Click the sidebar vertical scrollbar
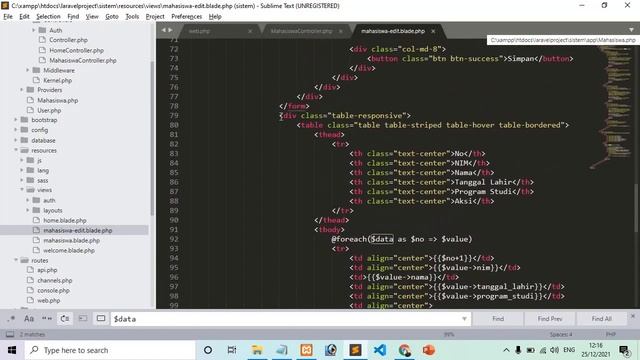The image size is (640, 360). pyautogui.click(x=152, y=139)
